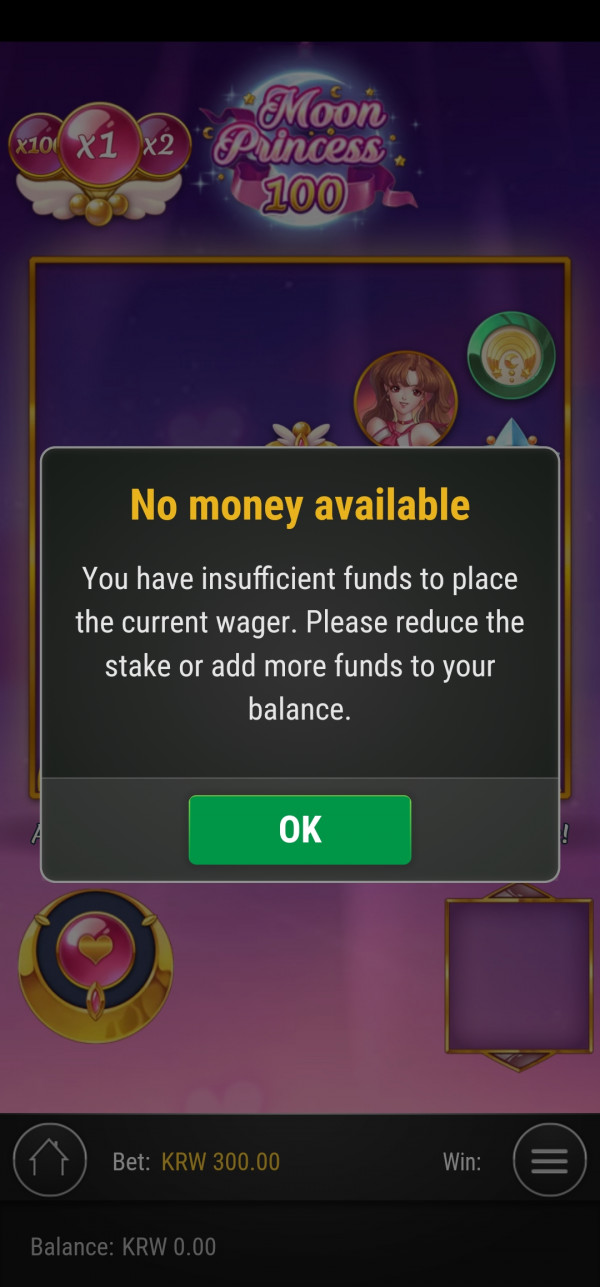Tap the insufficient funds message text
The image size is (600, 1287).
click(300, 644)
